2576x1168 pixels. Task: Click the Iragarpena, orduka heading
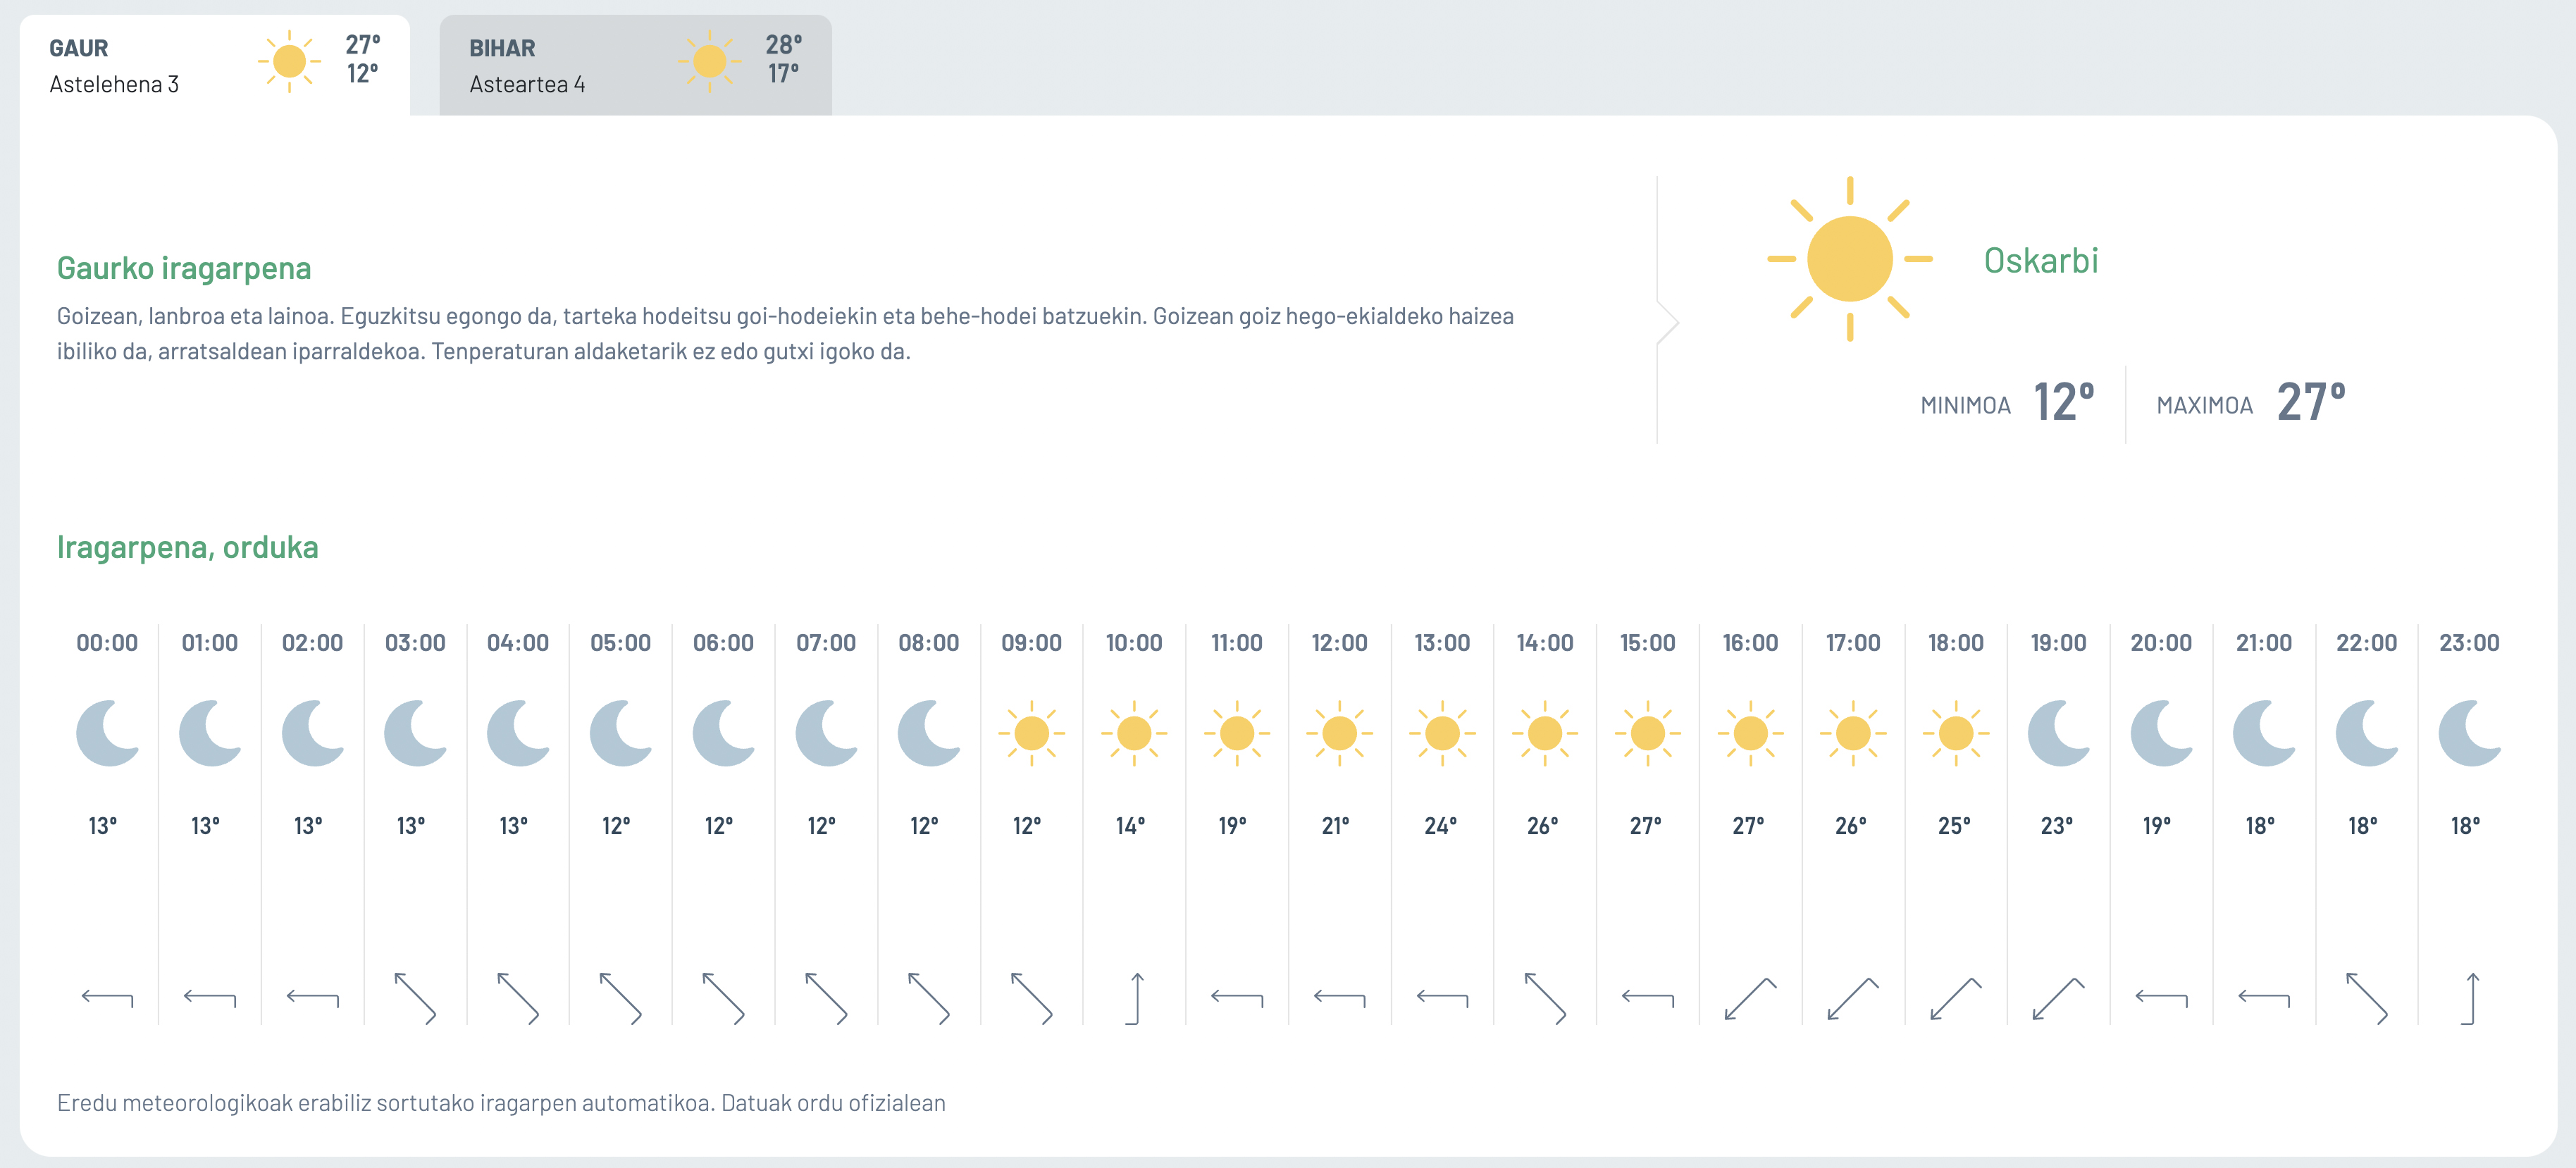coord(187,547)
